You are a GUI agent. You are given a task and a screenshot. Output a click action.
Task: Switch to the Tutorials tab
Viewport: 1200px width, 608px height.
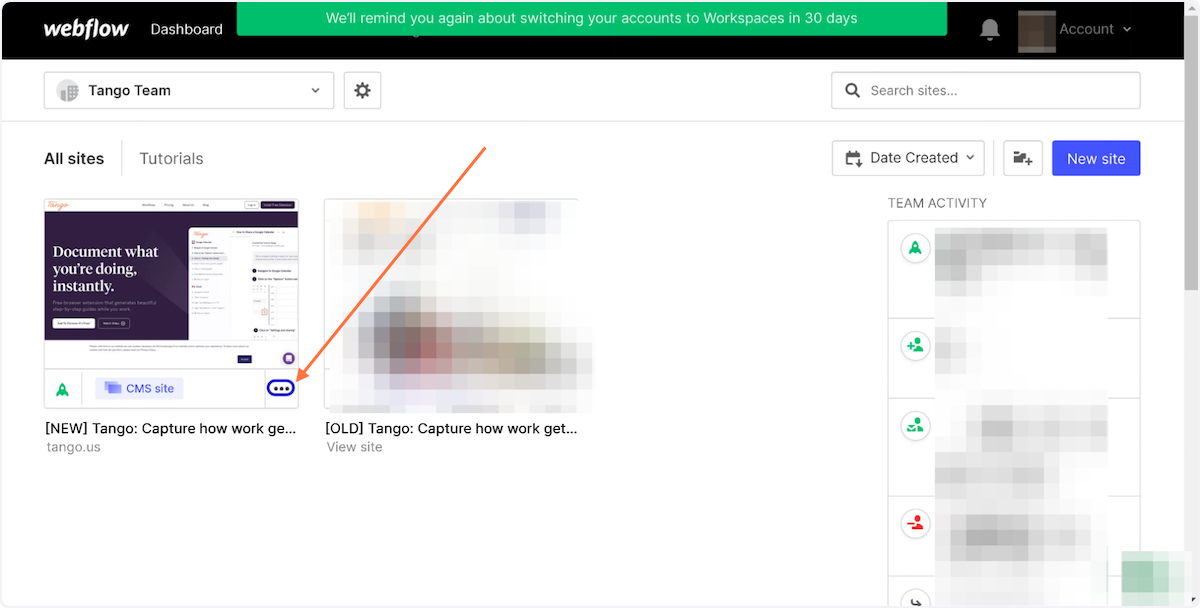tap(171, 158)
